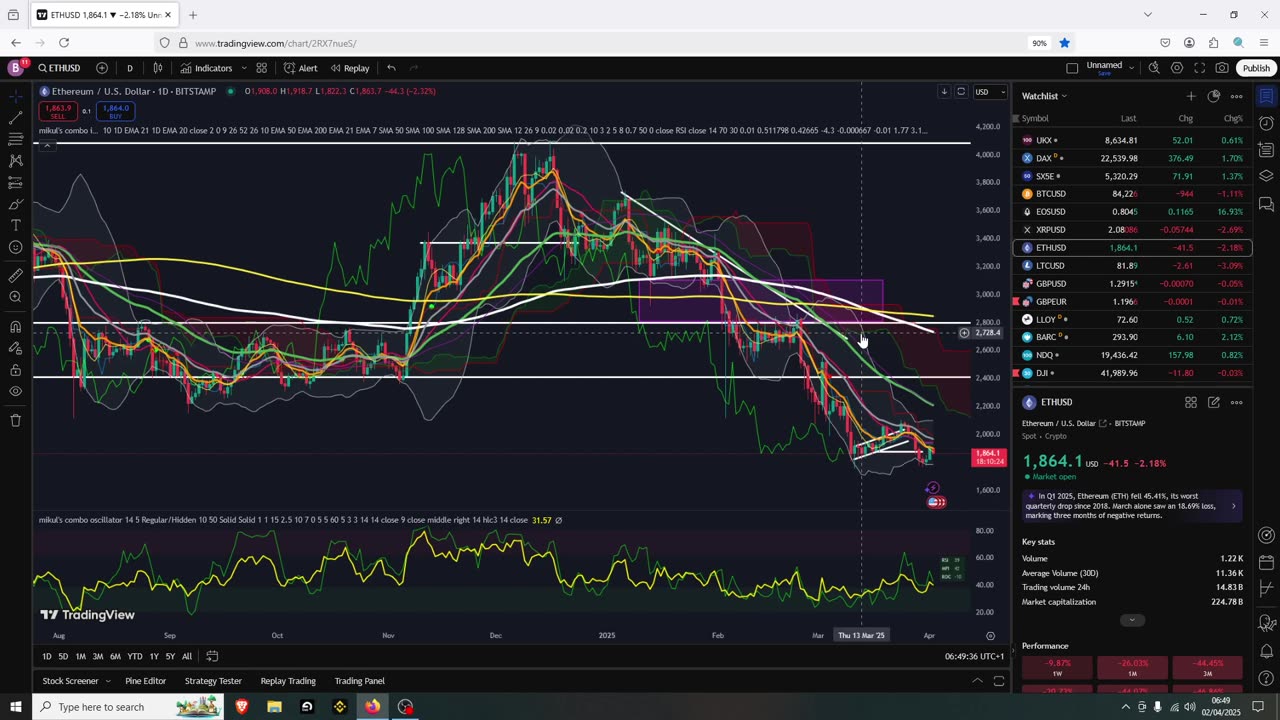
Task: Open the watchlist more options menu
Action: click(1236, 96)
